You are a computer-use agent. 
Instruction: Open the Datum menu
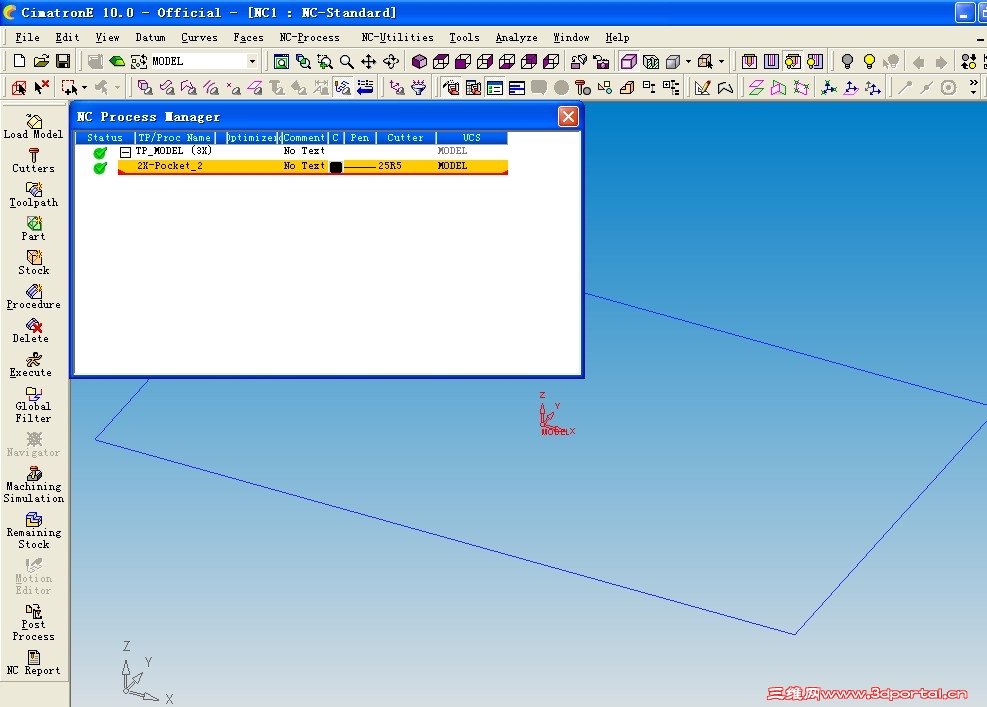click(x=150, y=37)
